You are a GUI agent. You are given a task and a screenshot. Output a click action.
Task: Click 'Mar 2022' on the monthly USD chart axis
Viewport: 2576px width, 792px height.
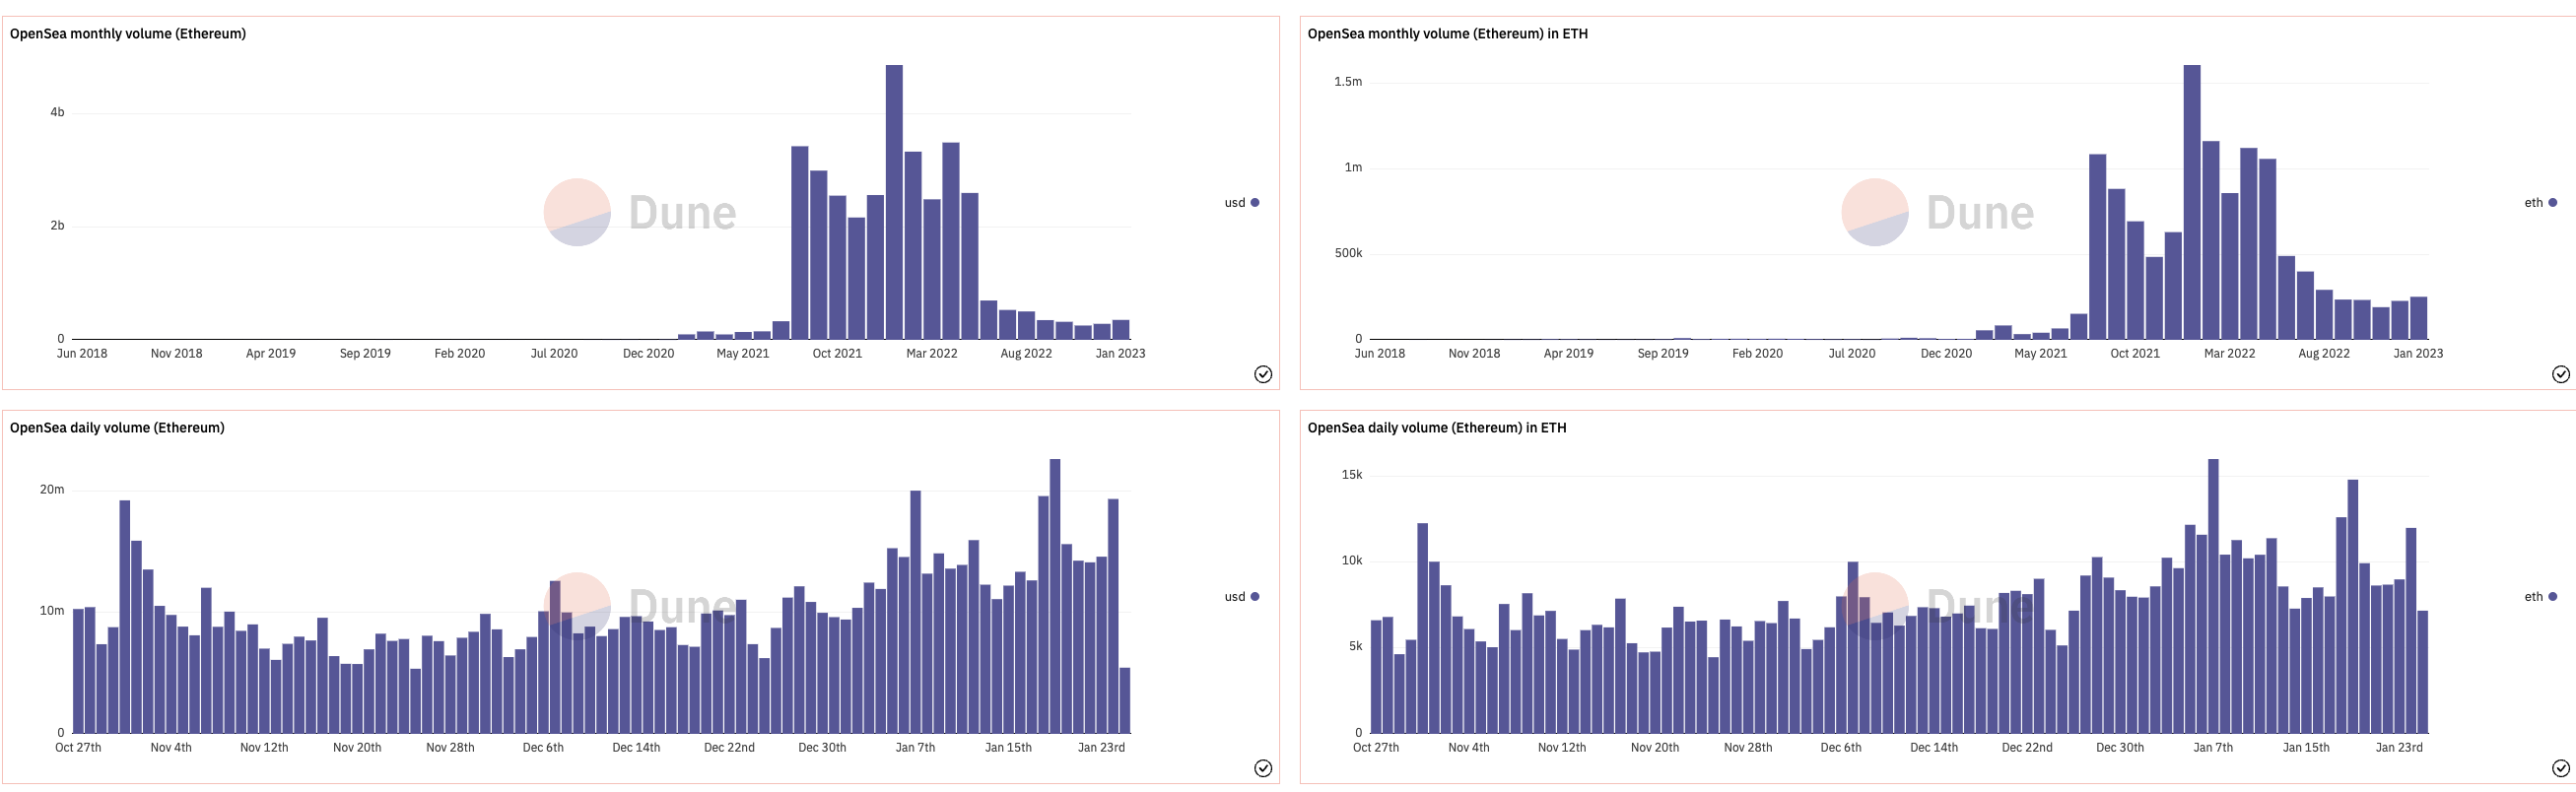point(932,354)
